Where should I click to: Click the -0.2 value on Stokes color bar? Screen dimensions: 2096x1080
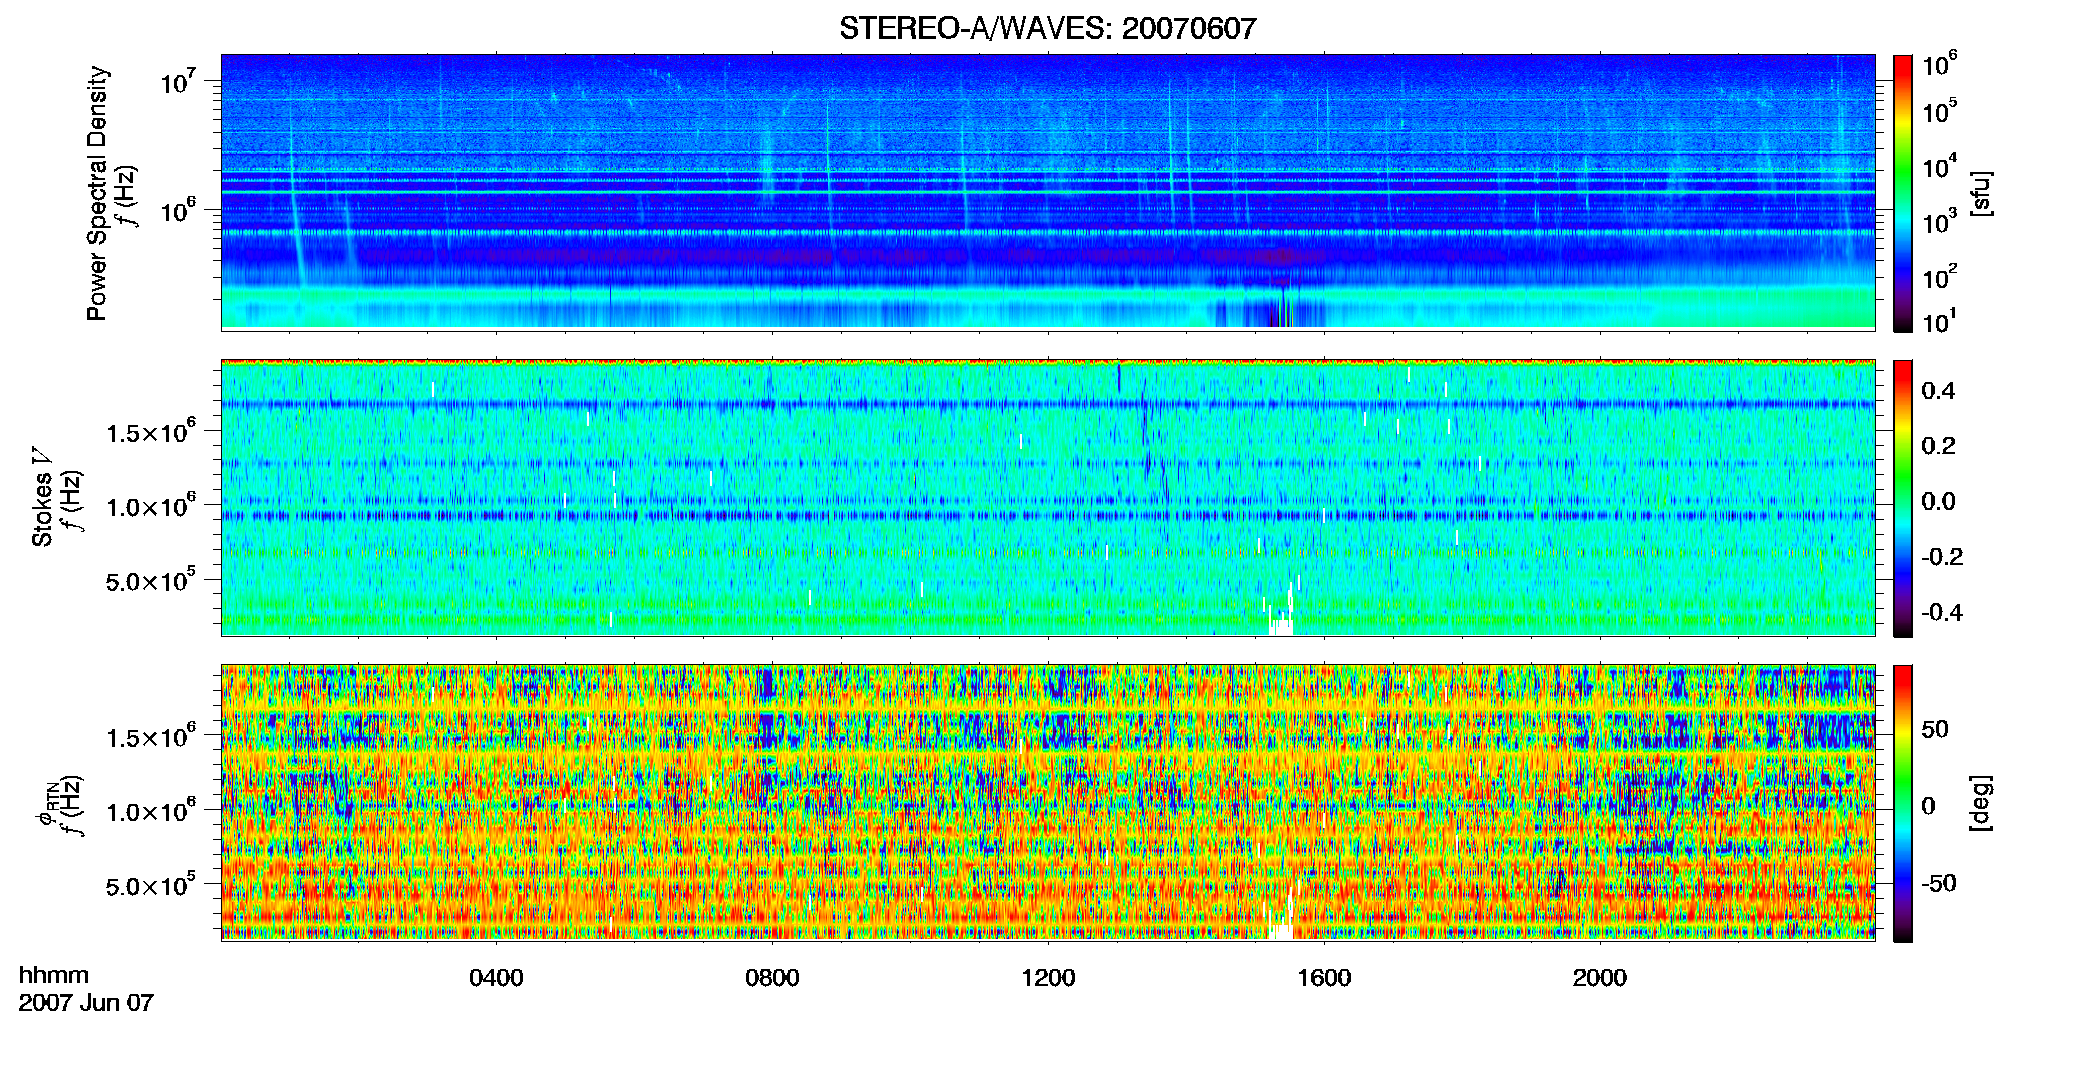click(1942, 557)
